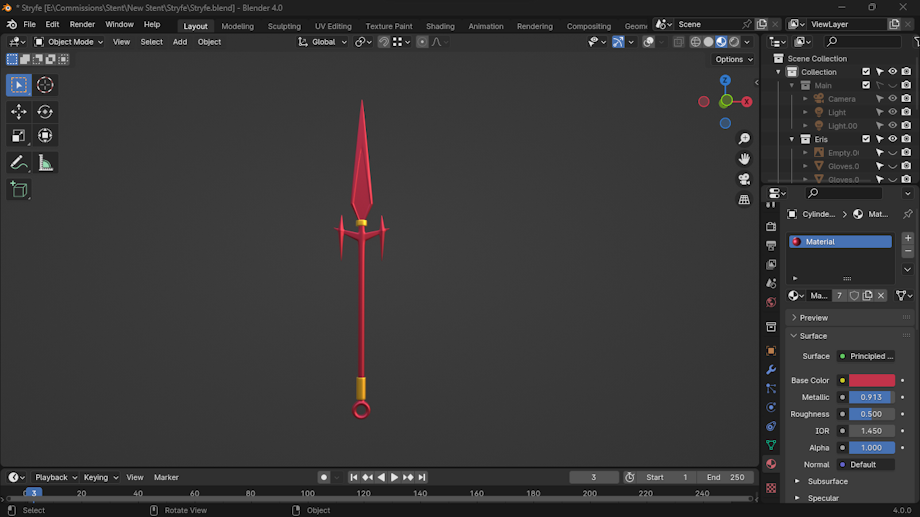Switch to the Sculpting workspace tab
Viewport: 920px width, 517px height.
(284, 26)
